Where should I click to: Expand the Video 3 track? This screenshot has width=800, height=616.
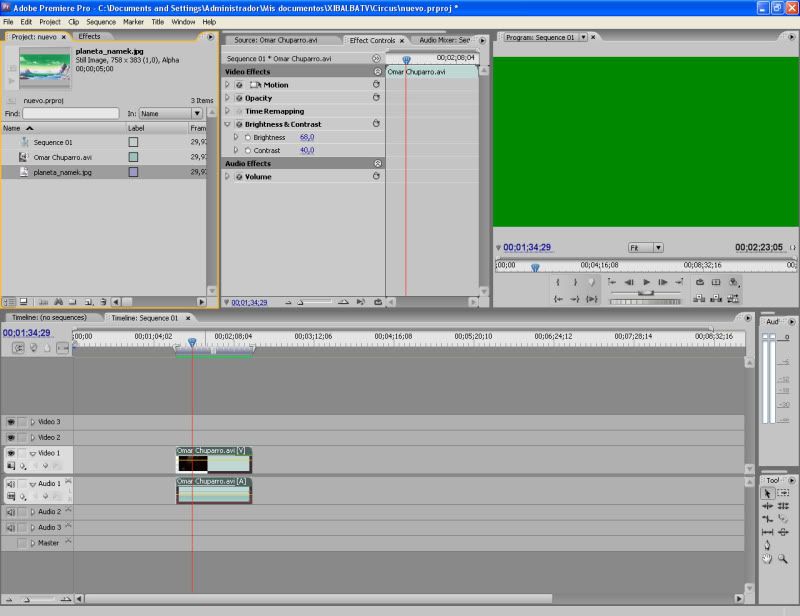pyautogui.click(x=33, y=422)
